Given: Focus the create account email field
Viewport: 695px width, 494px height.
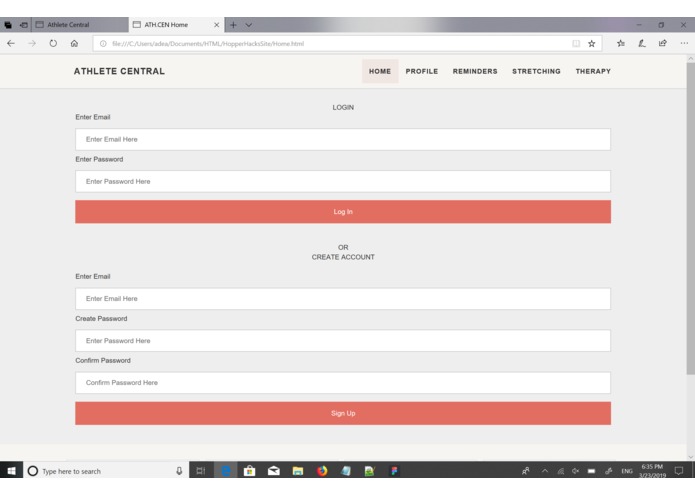Looking at the screenshot, I should (x=343, y=299).
